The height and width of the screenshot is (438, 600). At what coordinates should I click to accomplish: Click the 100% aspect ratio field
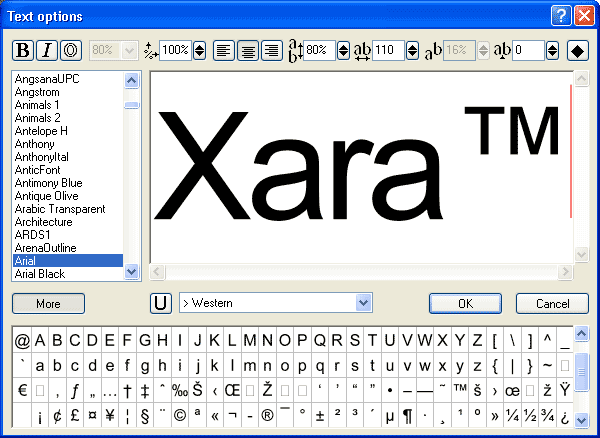[176, 50]
